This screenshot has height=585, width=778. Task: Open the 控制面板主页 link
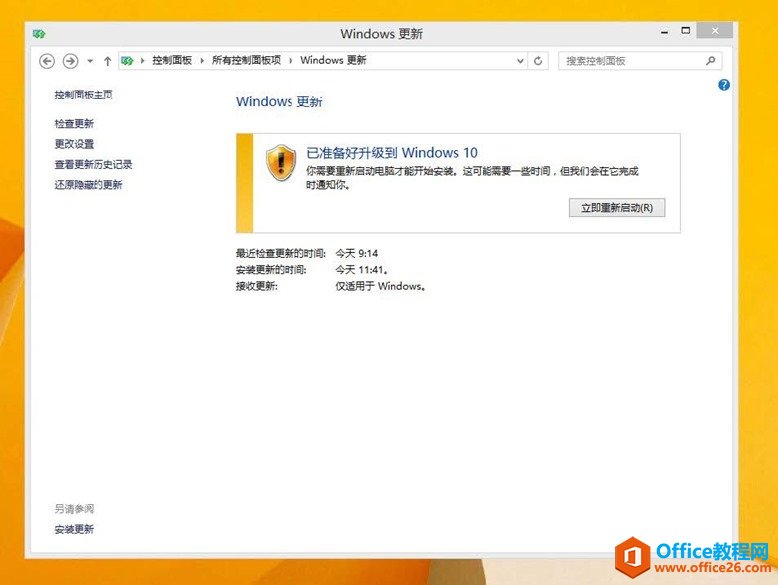(83, 95)
